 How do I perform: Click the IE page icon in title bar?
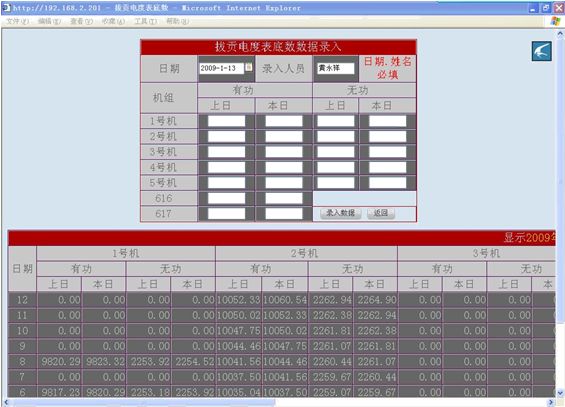coord(6,7)
